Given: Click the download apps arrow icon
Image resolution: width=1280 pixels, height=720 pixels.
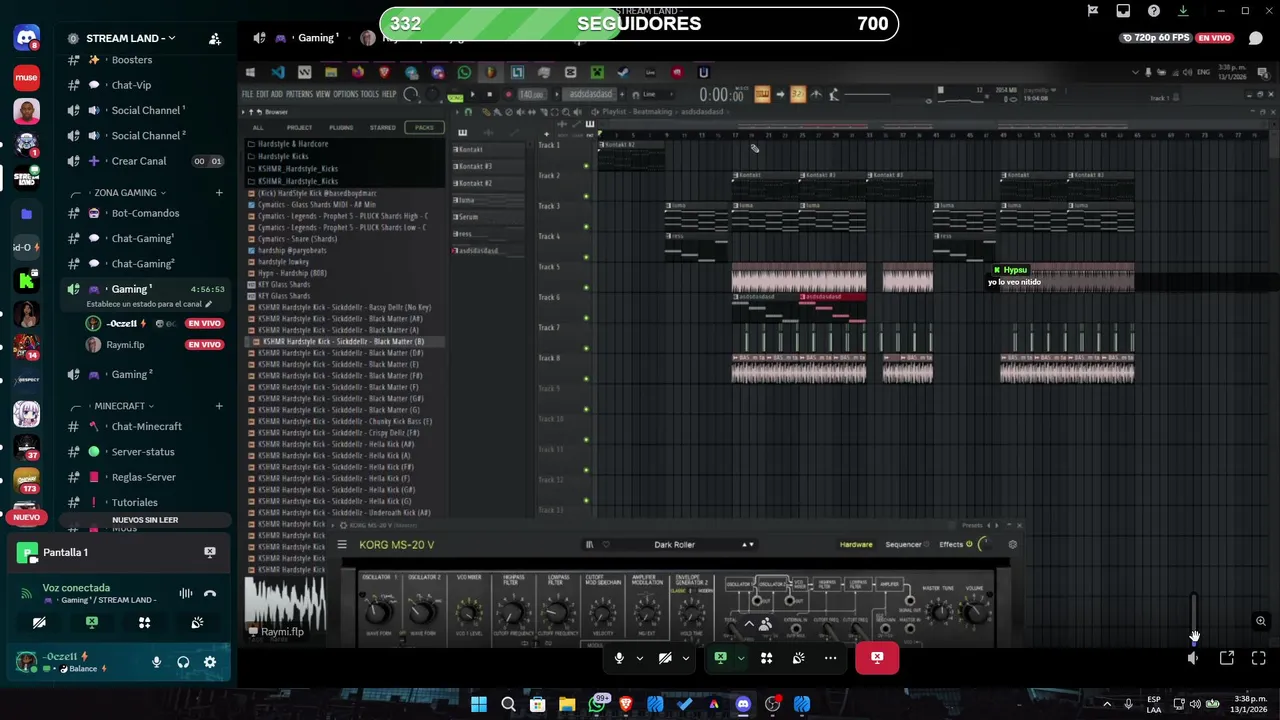Looking at the screenshot, I should 1183,11.
